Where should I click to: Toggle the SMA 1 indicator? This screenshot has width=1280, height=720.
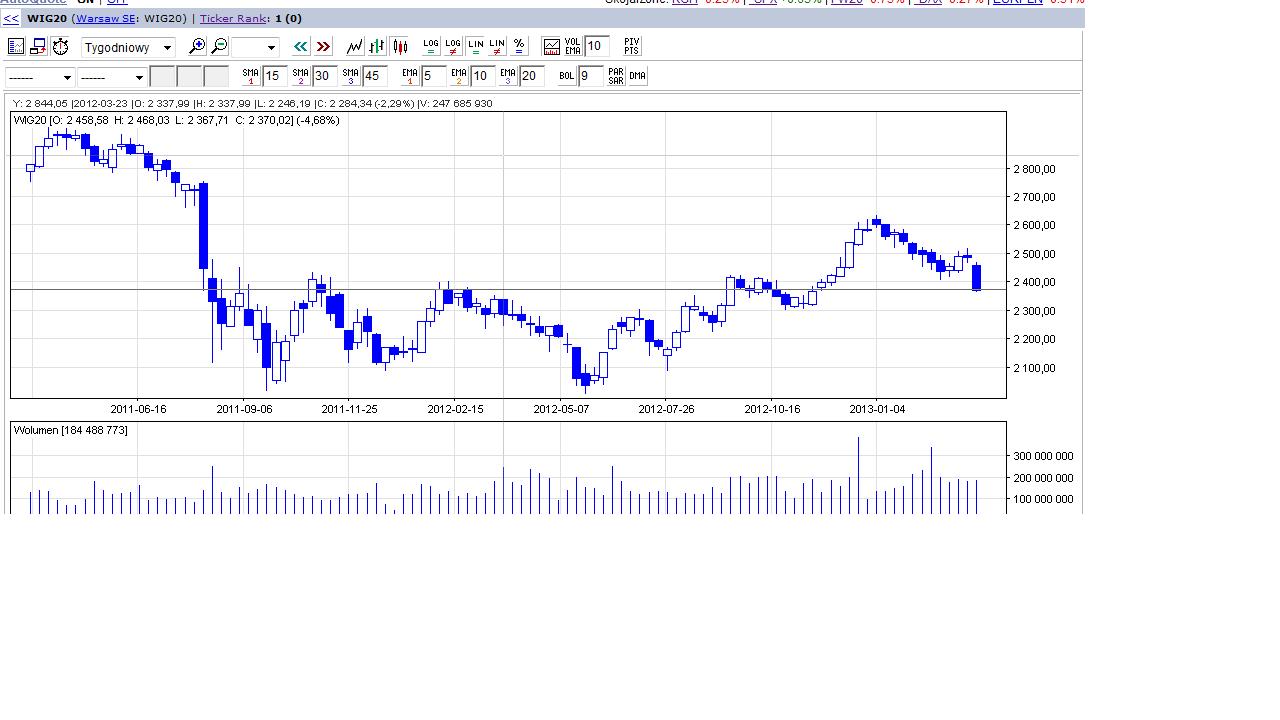[x=251, y=76]
